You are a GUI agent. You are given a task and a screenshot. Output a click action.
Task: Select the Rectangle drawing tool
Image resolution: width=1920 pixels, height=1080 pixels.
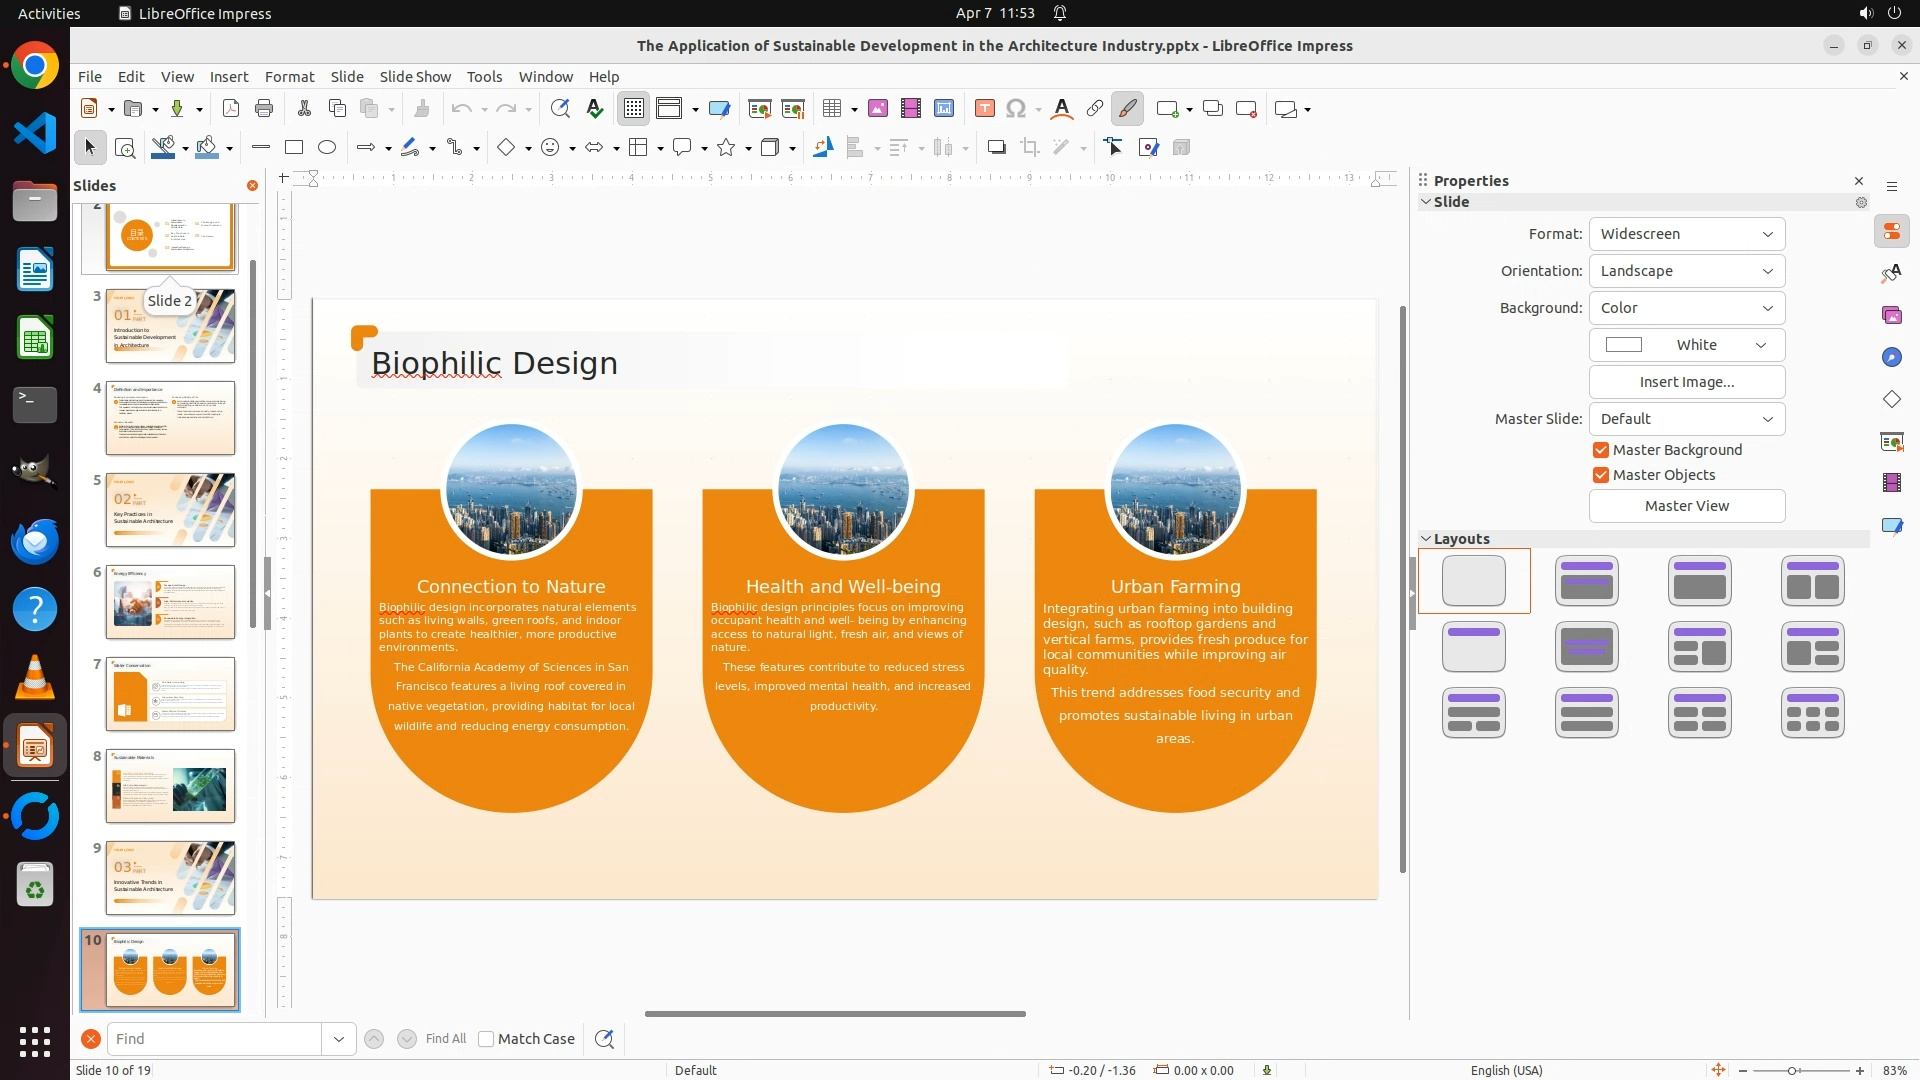(x=294, y=148)
